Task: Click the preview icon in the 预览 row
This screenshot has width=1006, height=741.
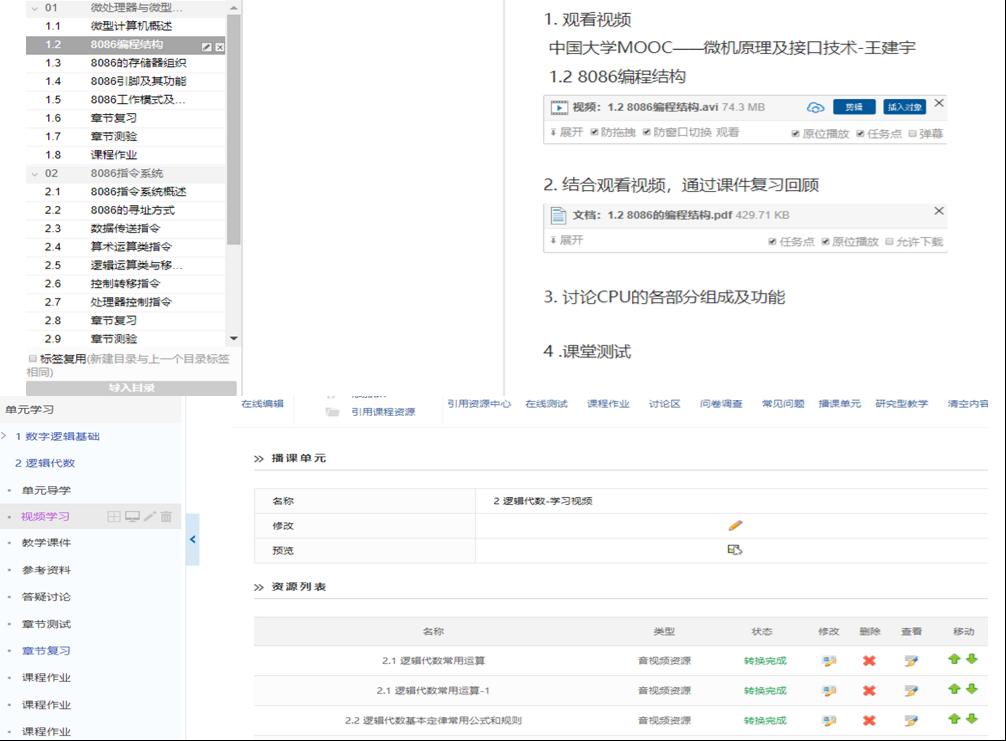Action: pos(735,550)
